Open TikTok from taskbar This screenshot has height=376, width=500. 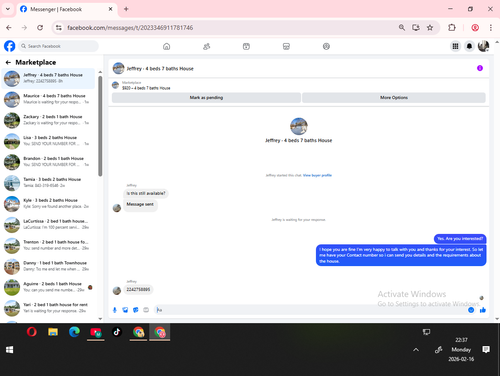tap(117, 332)
